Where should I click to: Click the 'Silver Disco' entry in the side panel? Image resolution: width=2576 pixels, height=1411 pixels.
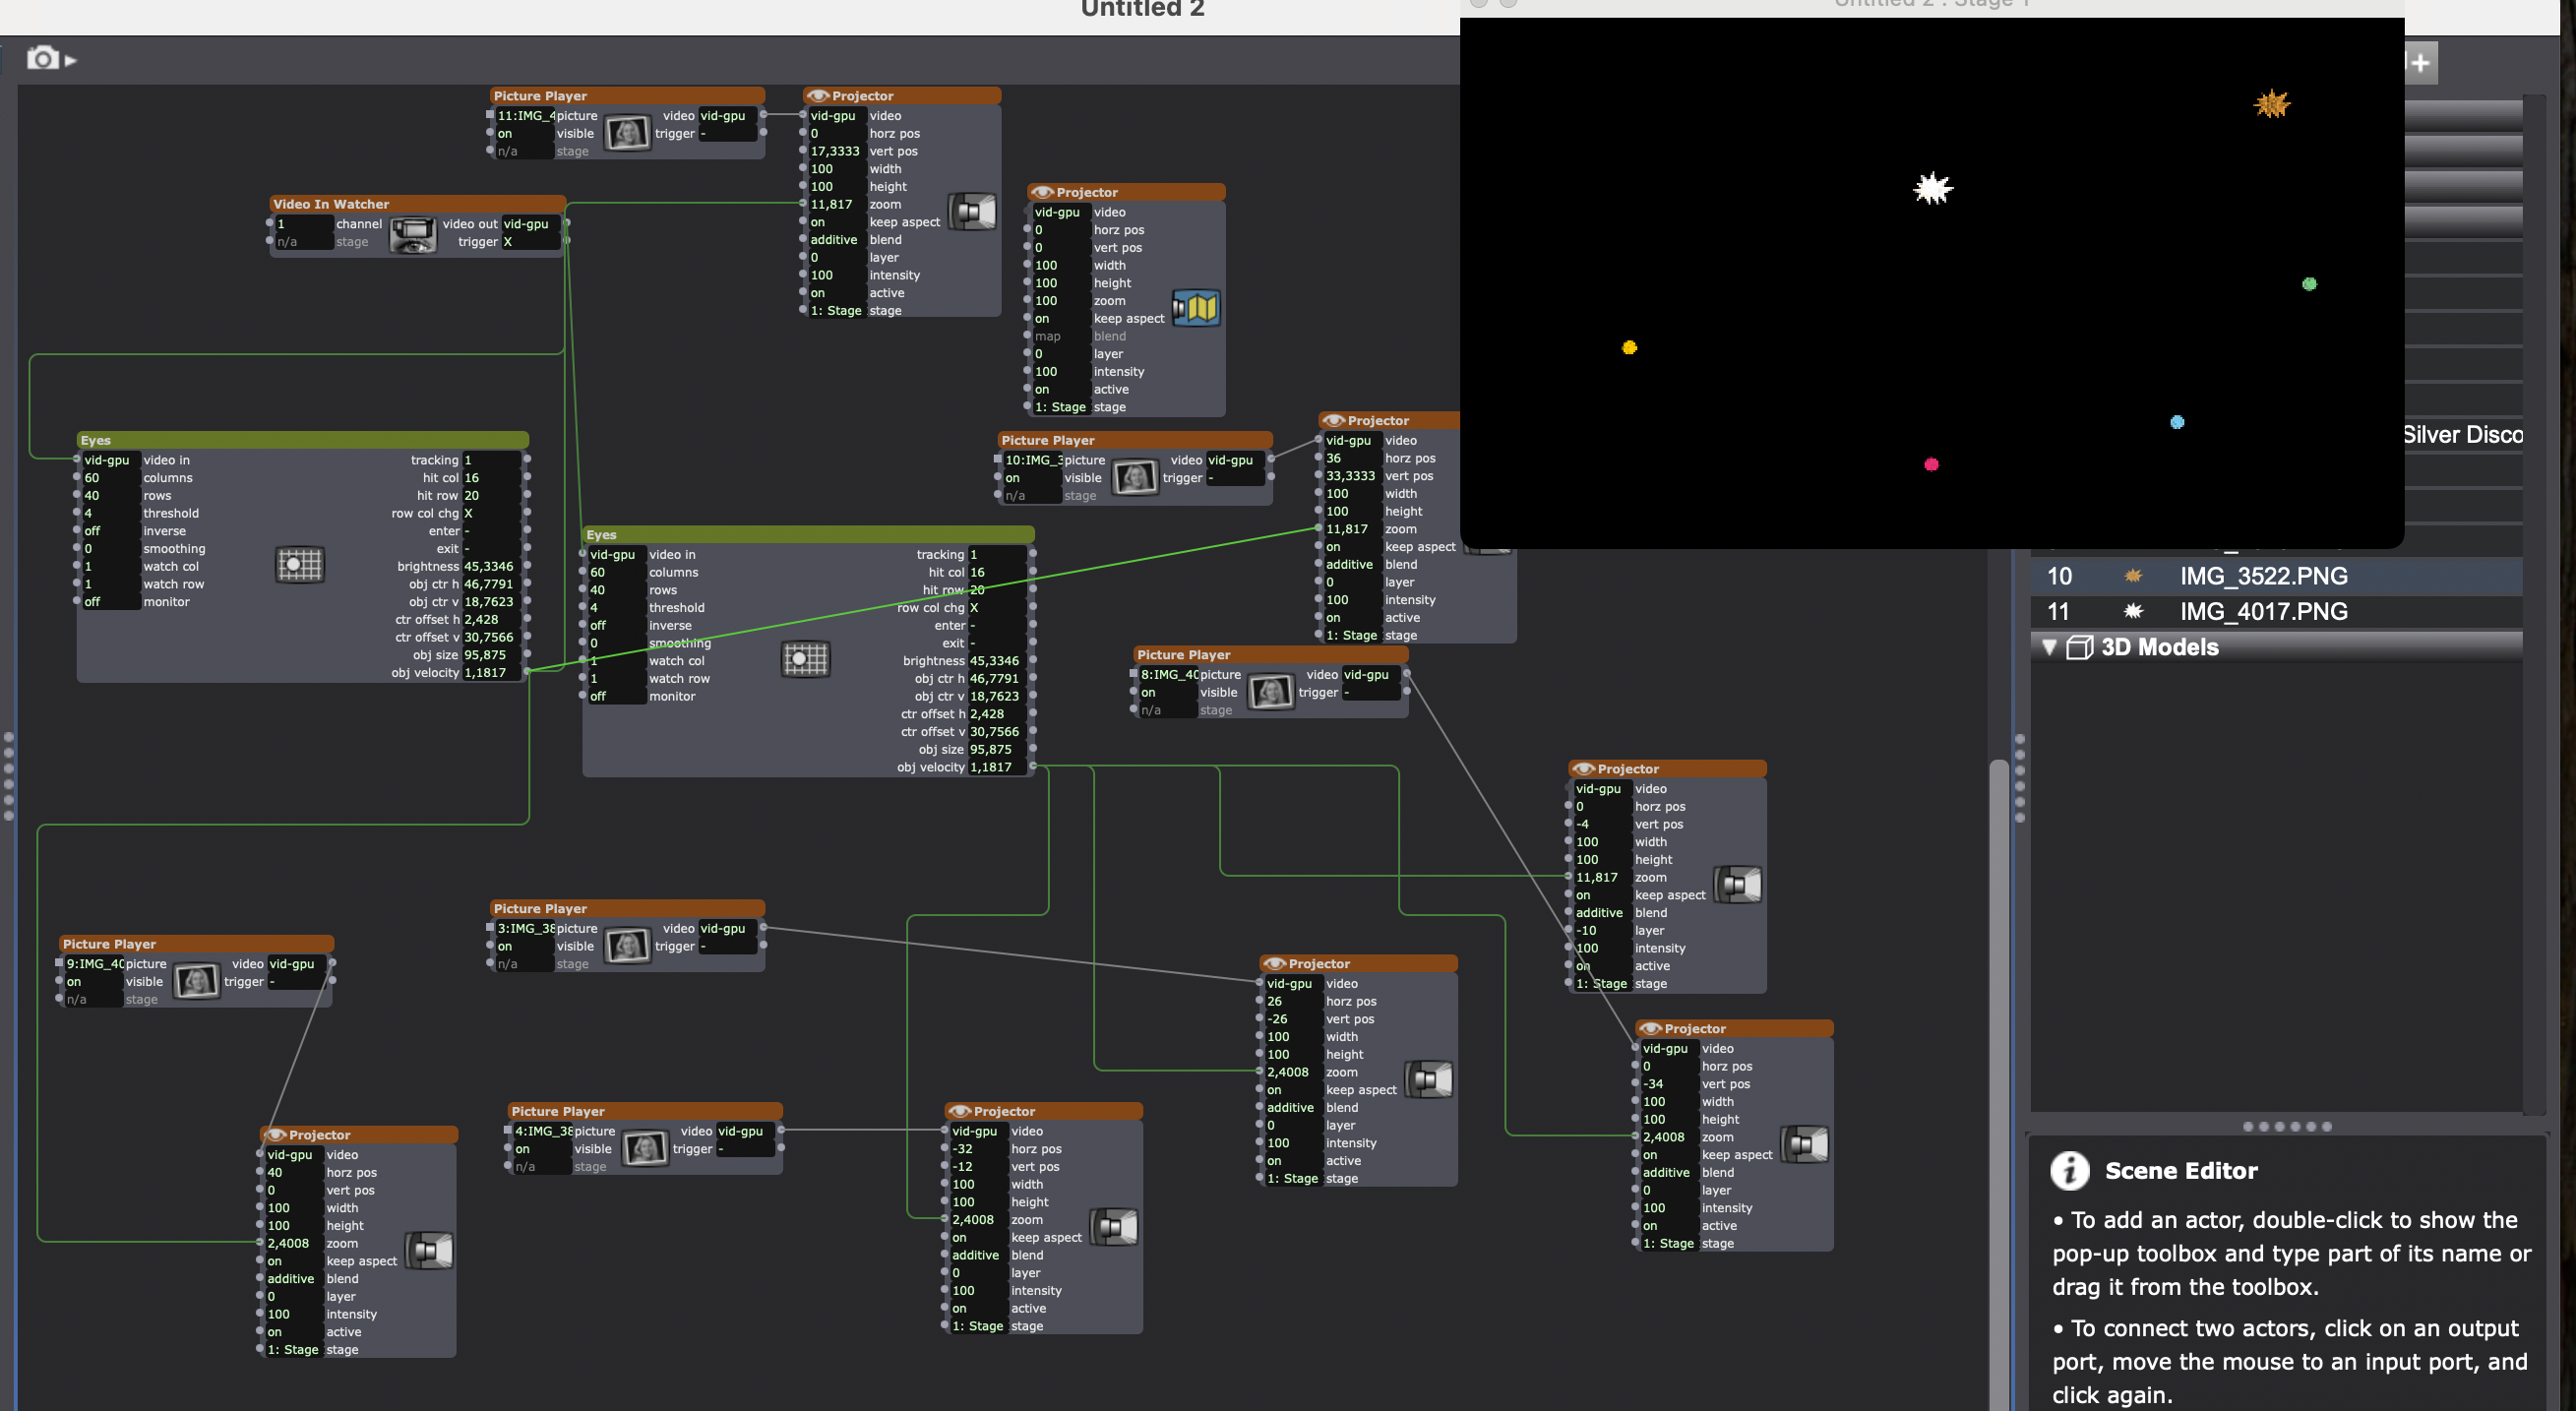[x=2462, y=435]
